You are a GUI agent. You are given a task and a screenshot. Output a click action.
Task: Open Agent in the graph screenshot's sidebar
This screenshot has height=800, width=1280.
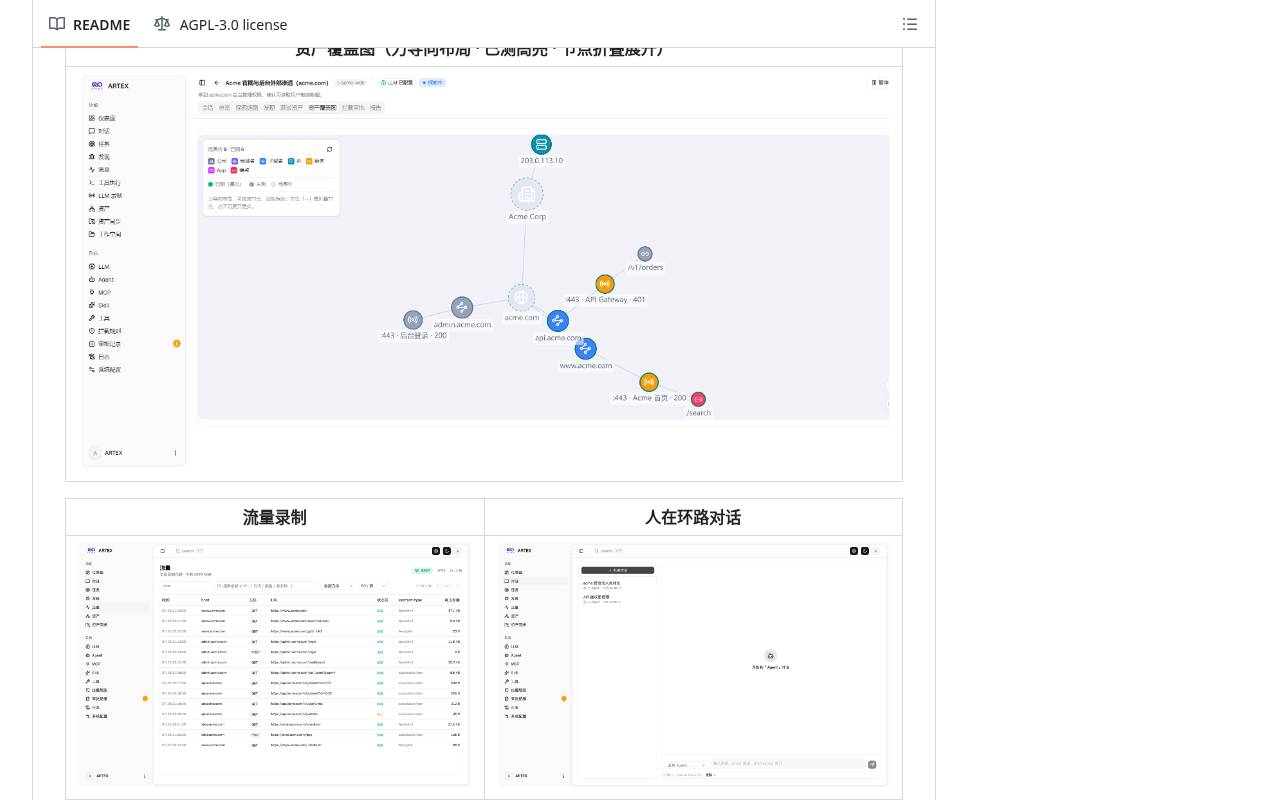coord(101,280)
